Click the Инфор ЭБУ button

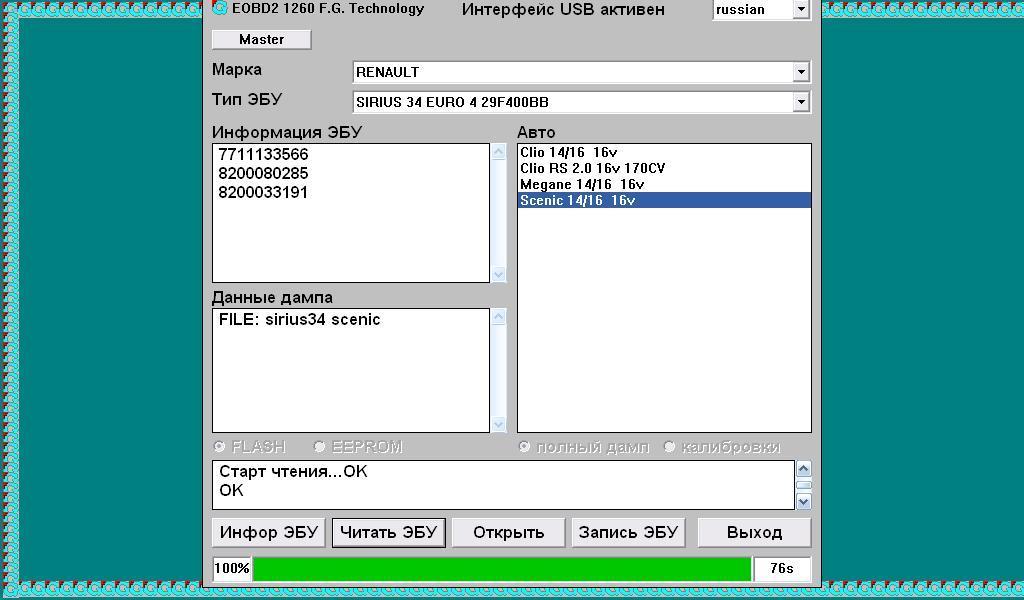tap(268, 532)
